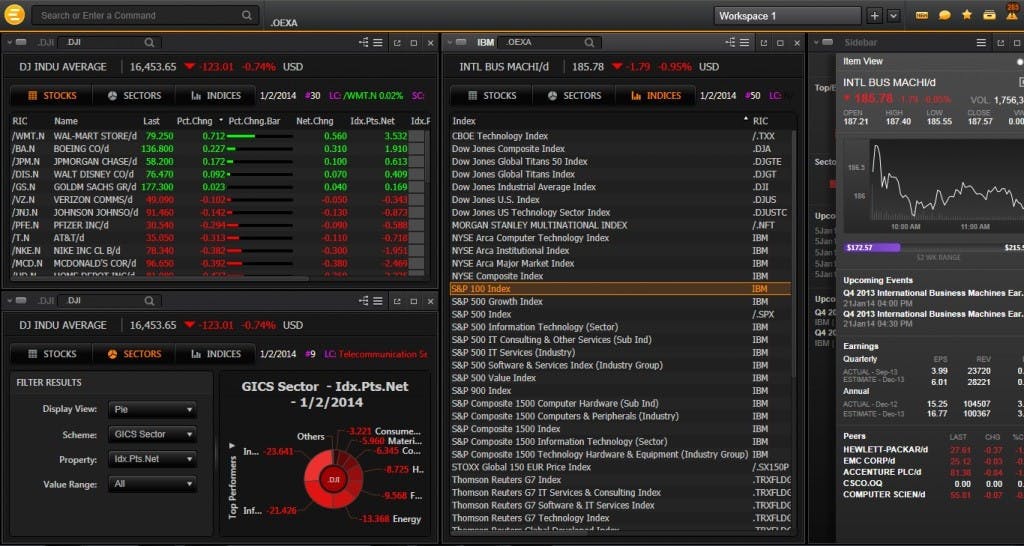
Task: Click Q4 2013 earnings event dated 04:00 PM
Action: tap(933, 298)
